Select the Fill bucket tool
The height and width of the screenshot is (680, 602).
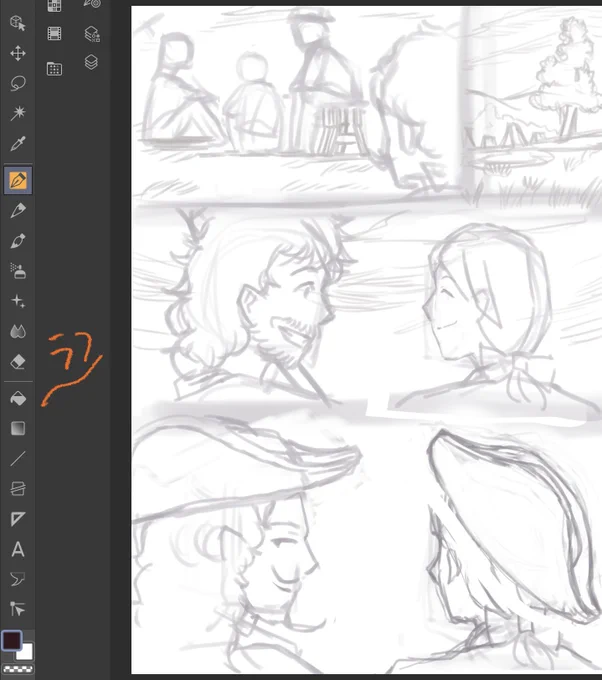(18, 398)
